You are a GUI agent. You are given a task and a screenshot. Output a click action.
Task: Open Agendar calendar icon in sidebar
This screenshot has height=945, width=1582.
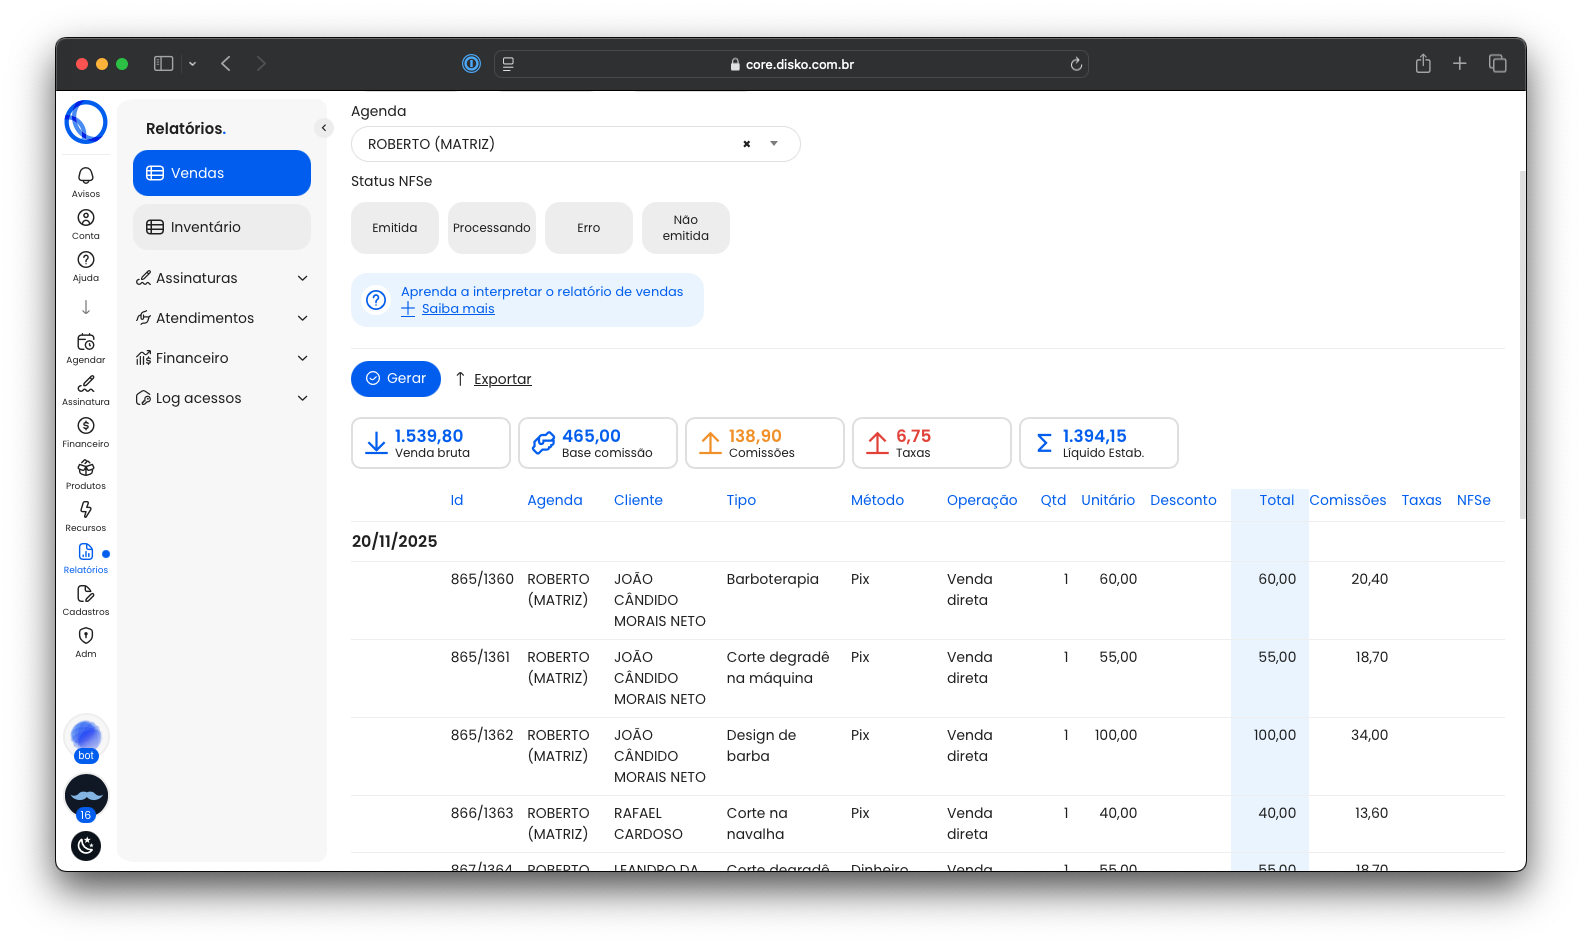click(86, 342)
